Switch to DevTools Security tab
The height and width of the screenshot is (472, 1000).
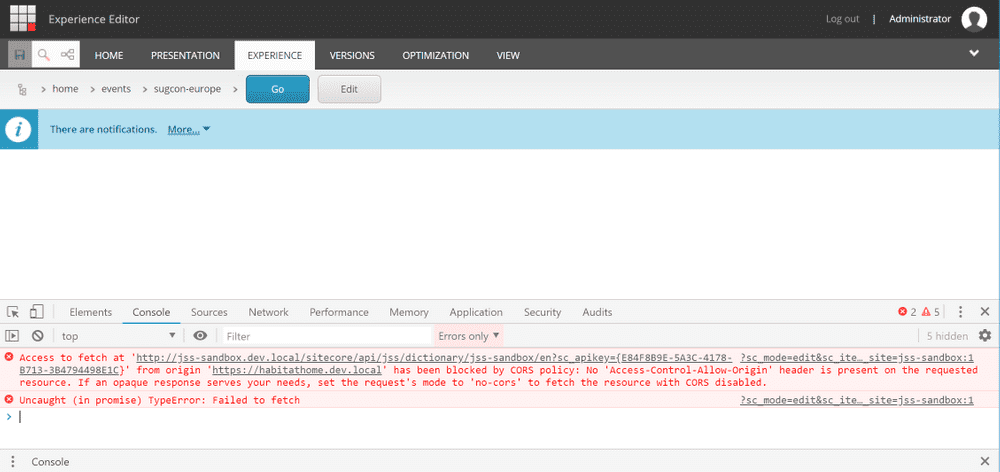[543, 312]
